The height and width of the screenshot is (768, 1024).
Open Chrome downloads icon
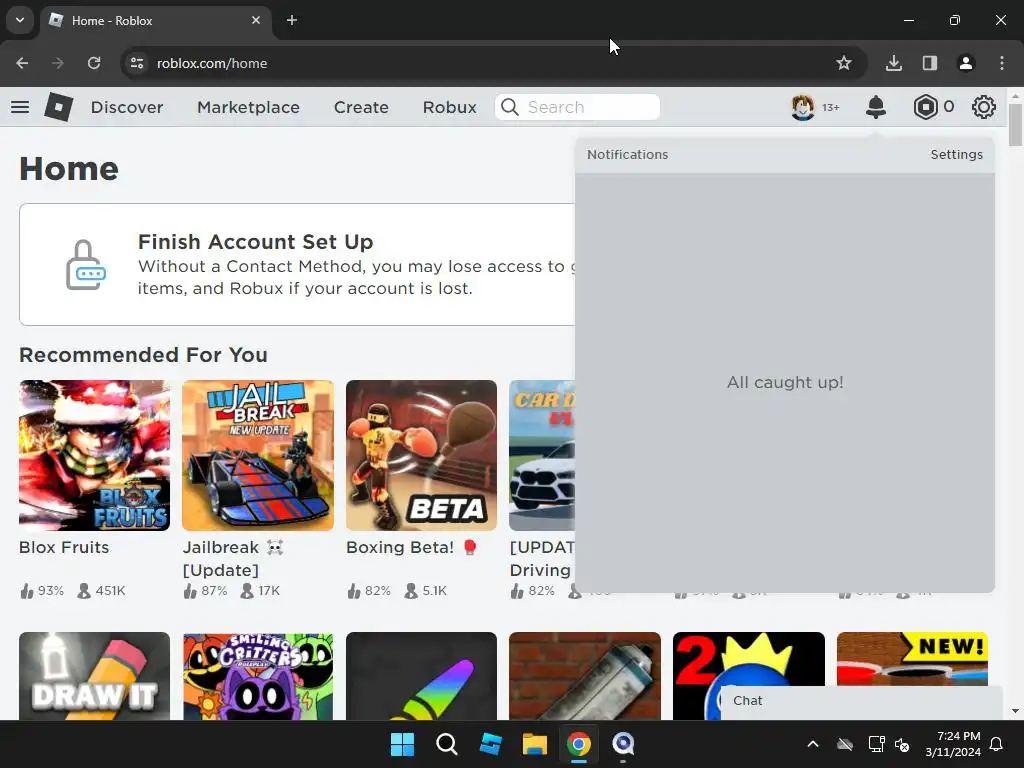(894, 63)
